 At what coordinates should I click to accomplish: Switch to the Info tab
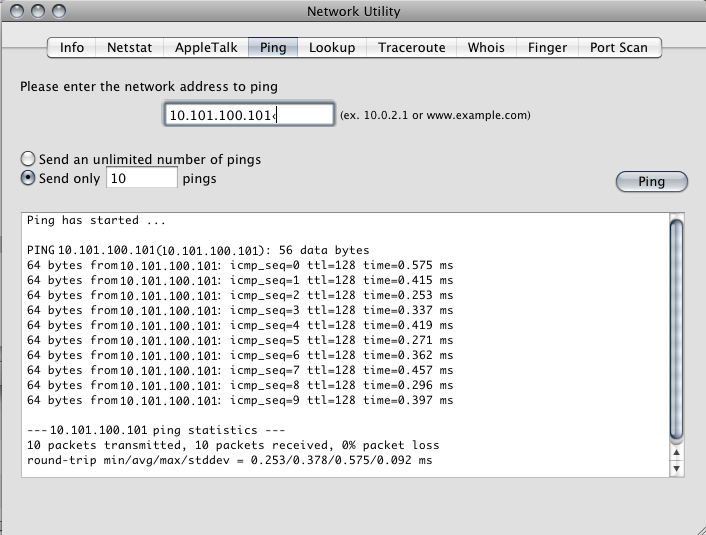coord(72,47)
